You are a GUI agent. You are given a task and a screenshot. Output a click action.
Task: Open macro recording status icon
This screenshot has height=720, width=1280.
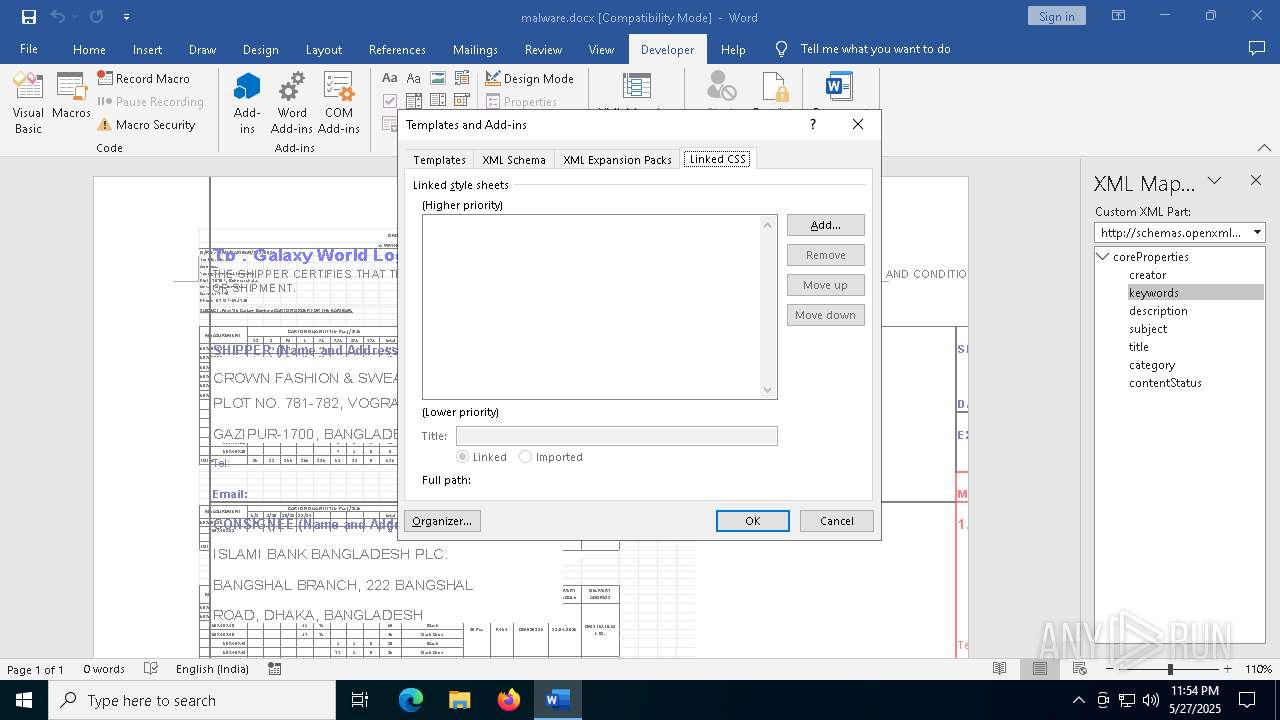pyautogui.click(x=275, y=669)
